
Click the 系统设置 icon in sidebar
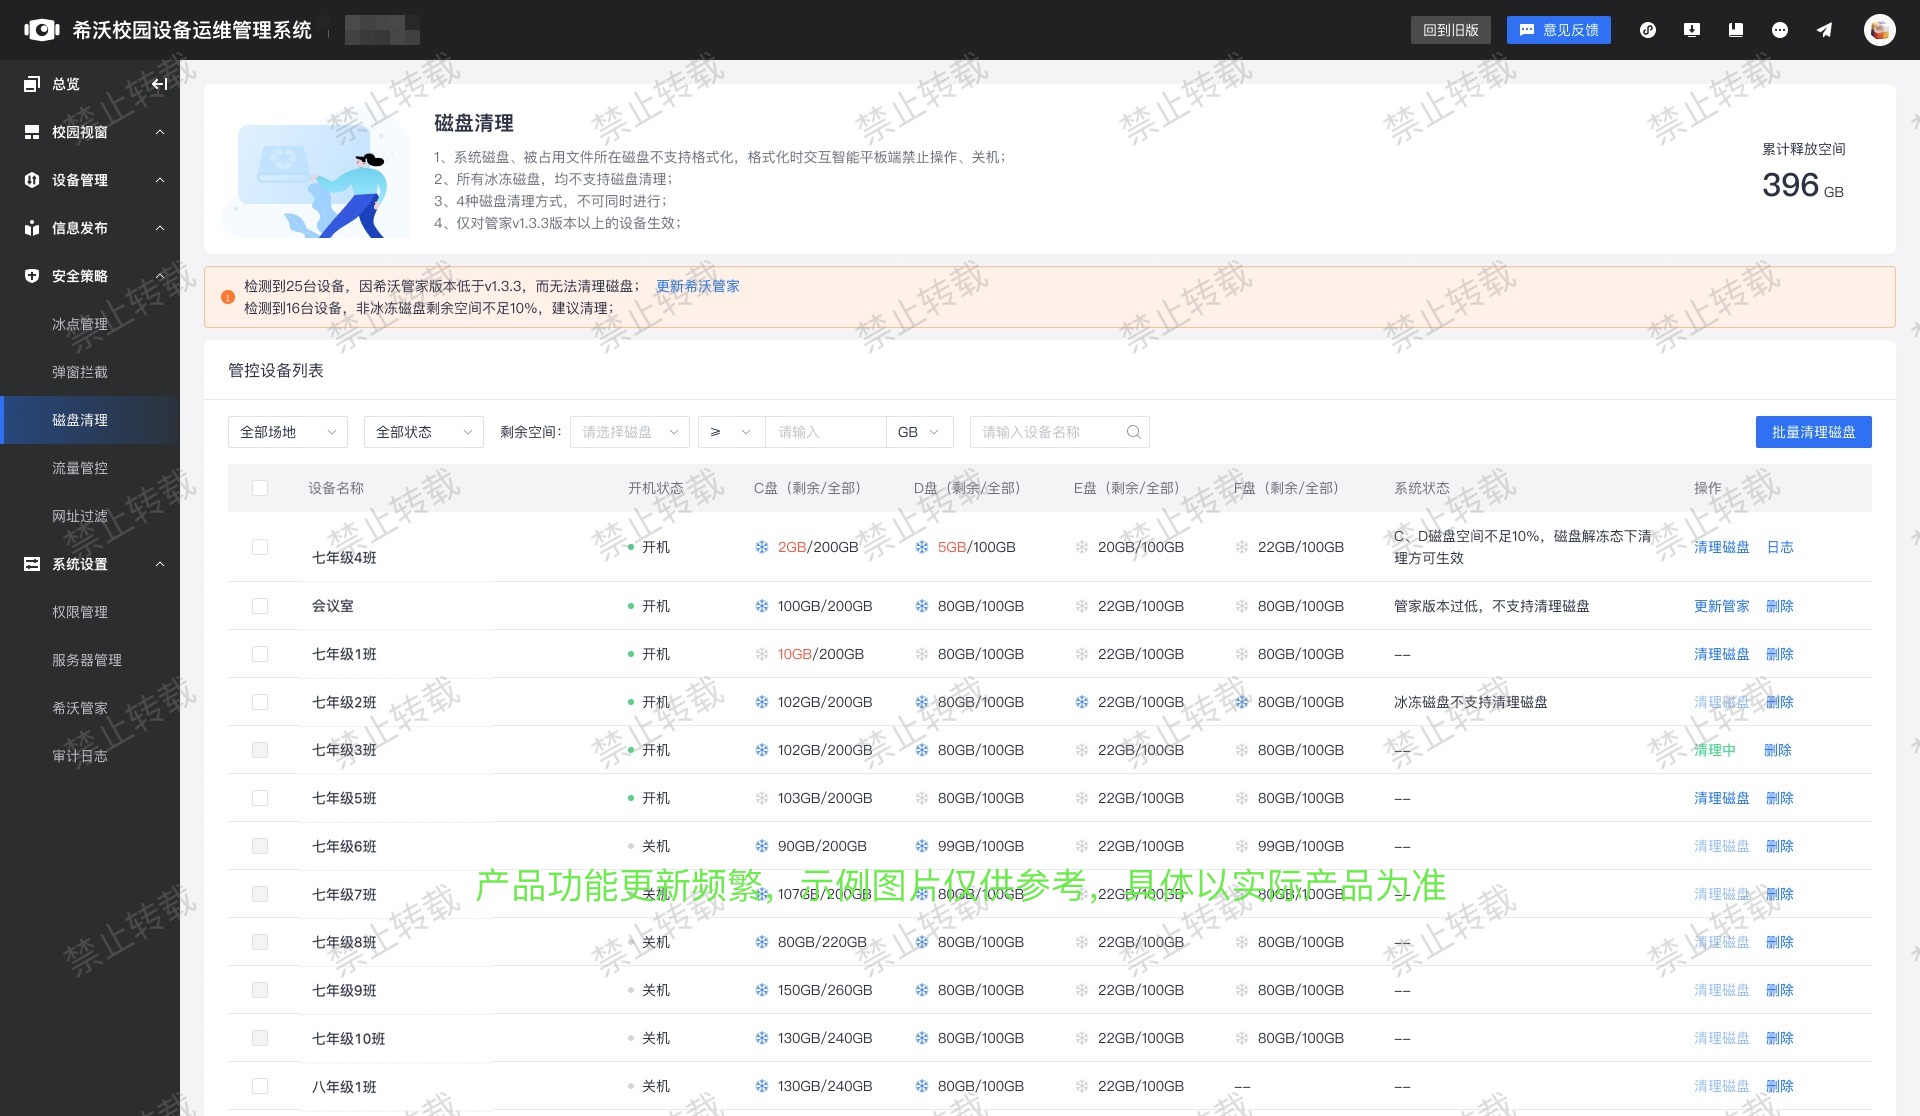[32, 564]
